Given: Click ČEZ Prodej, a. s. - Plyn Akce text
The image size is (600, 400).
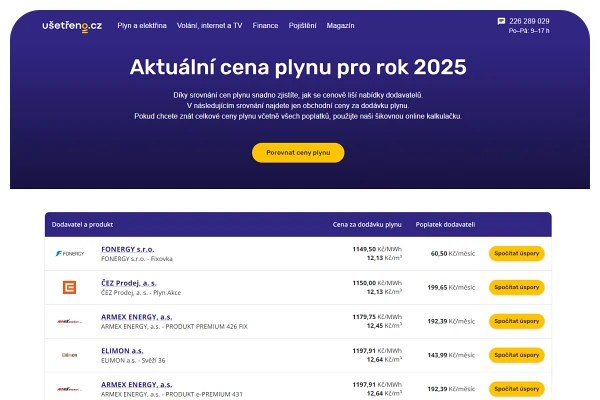Looking at the screenshot, I should 141,293.
